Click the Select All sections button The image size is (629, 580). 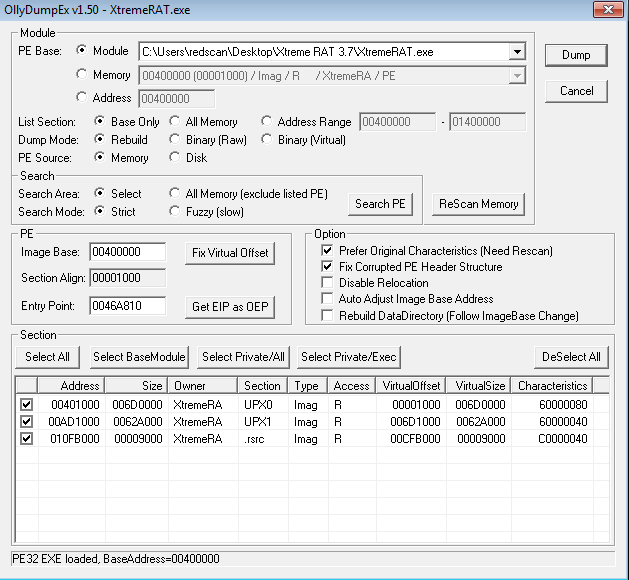[47, 357]
